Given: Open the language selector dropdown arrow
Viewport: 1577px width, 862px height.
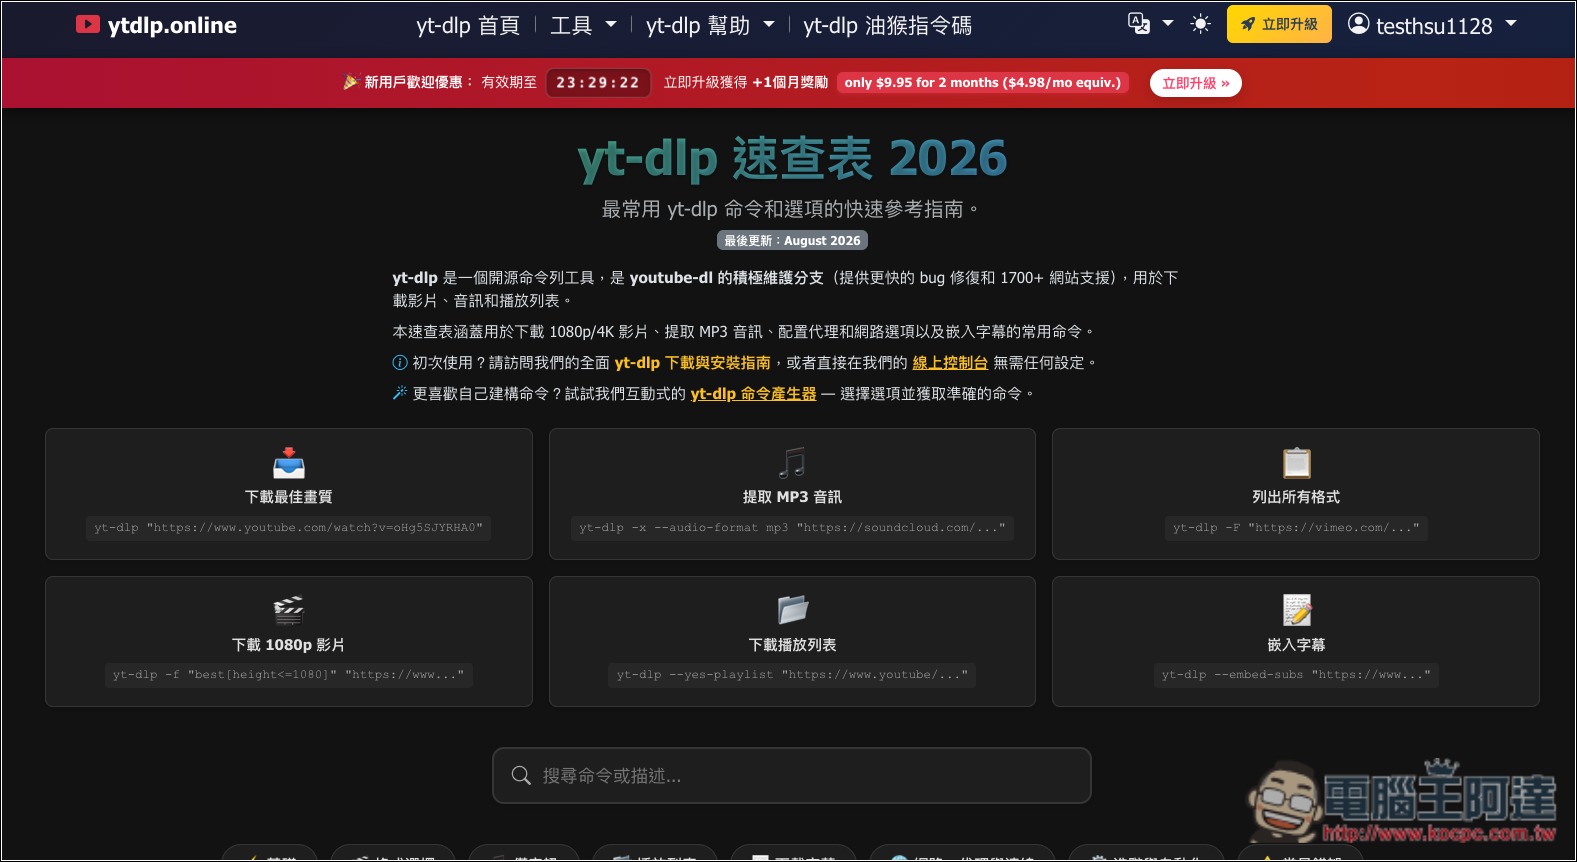Looking at the screenshot, I should [x=1168, y=24].
